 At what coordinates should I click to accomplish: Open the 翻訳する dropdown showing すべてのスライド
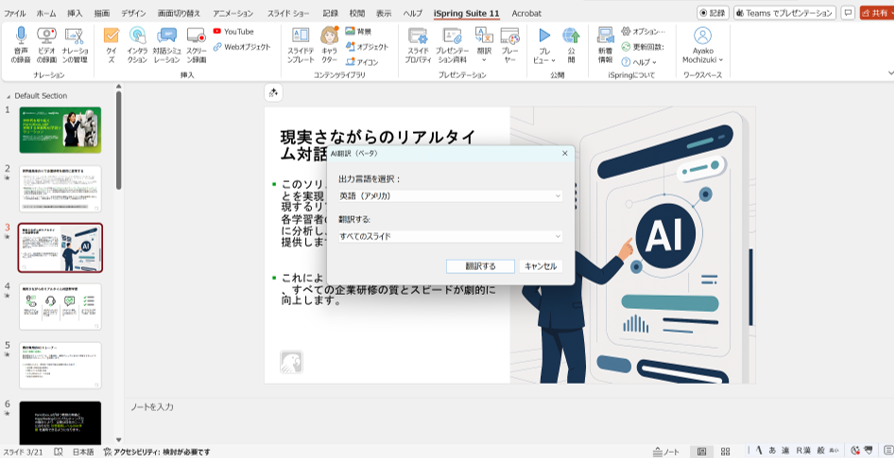coord(449,237)
